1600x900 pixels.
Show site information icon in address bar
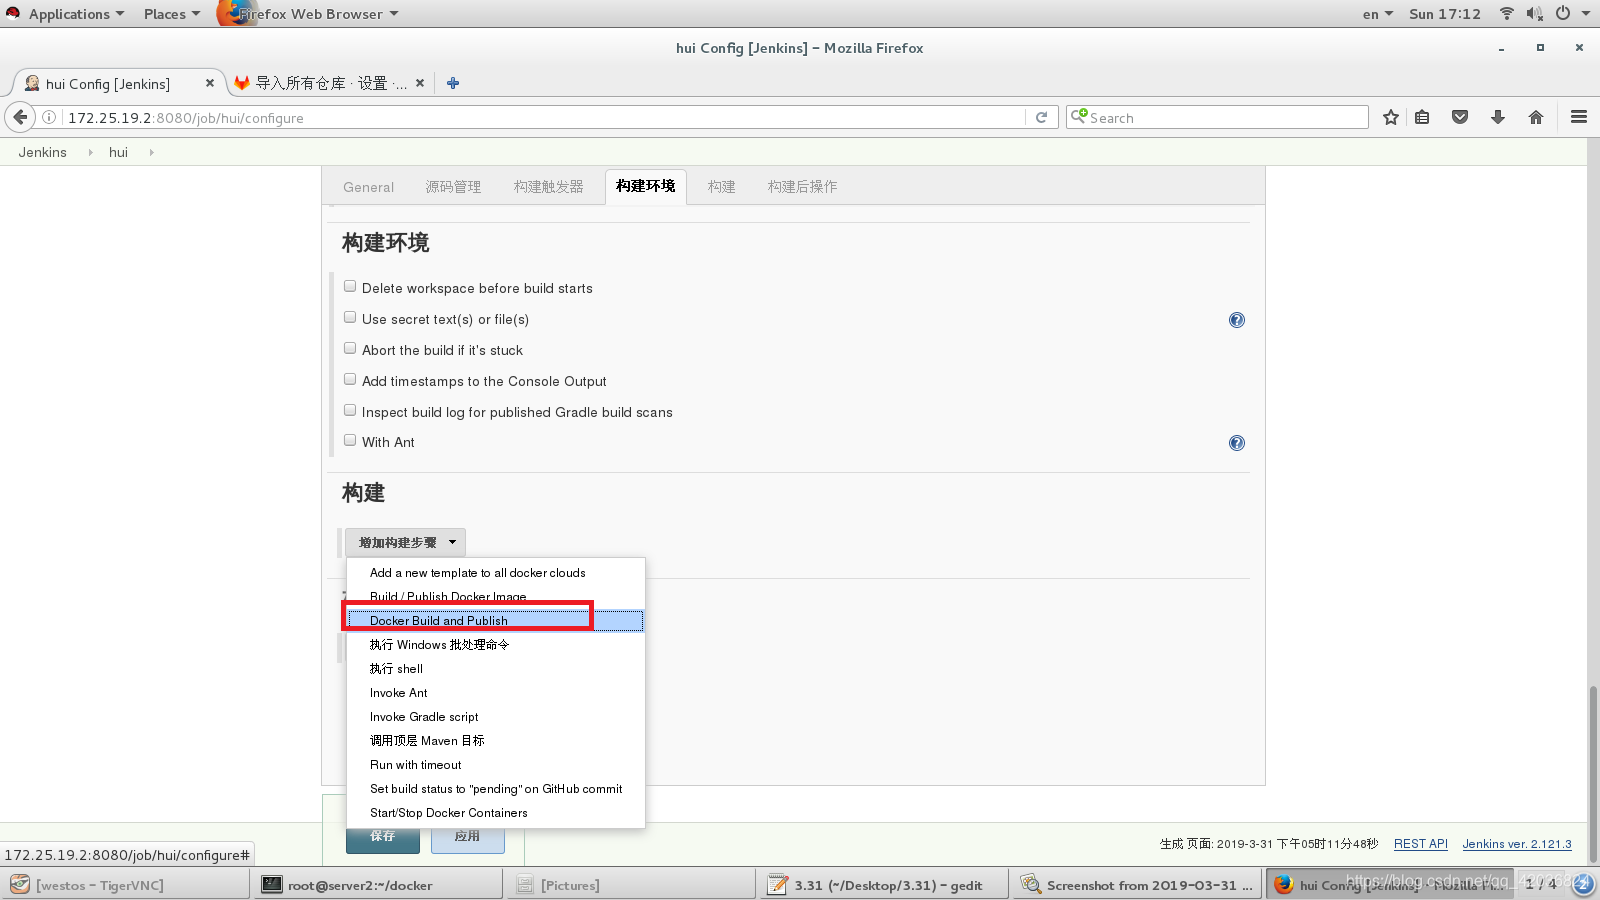tap(49, 117)
